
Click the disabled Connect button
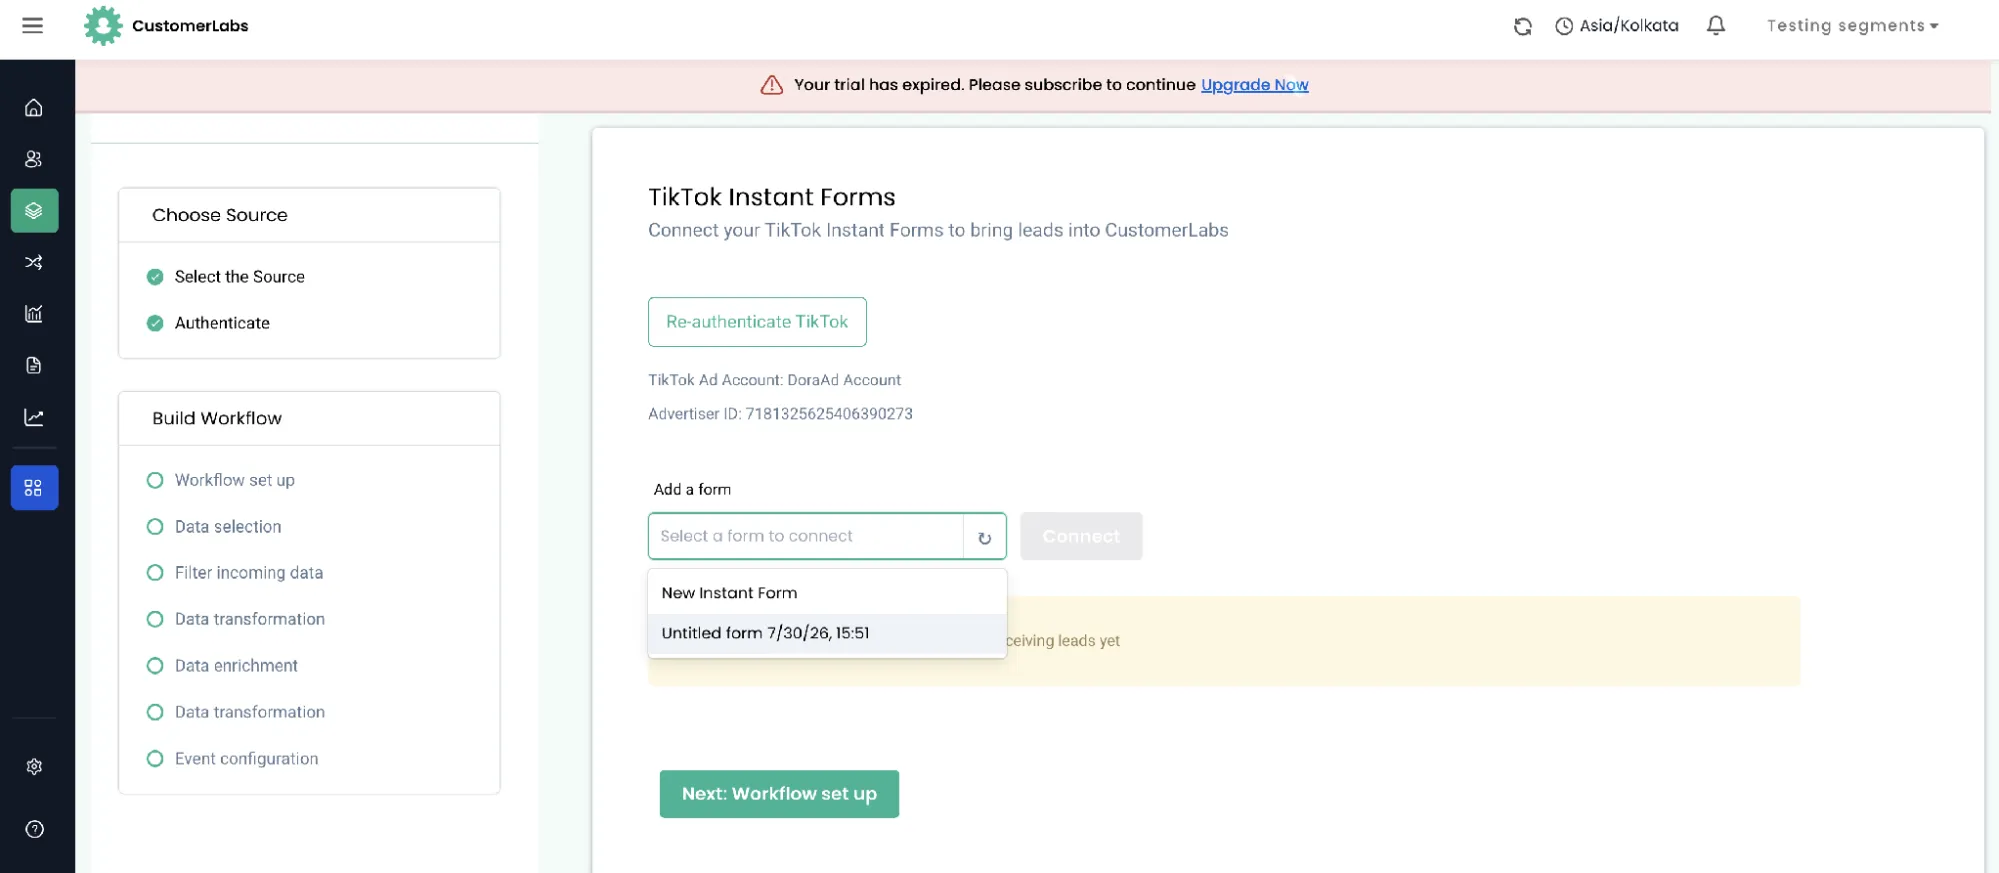(1081, 536)
